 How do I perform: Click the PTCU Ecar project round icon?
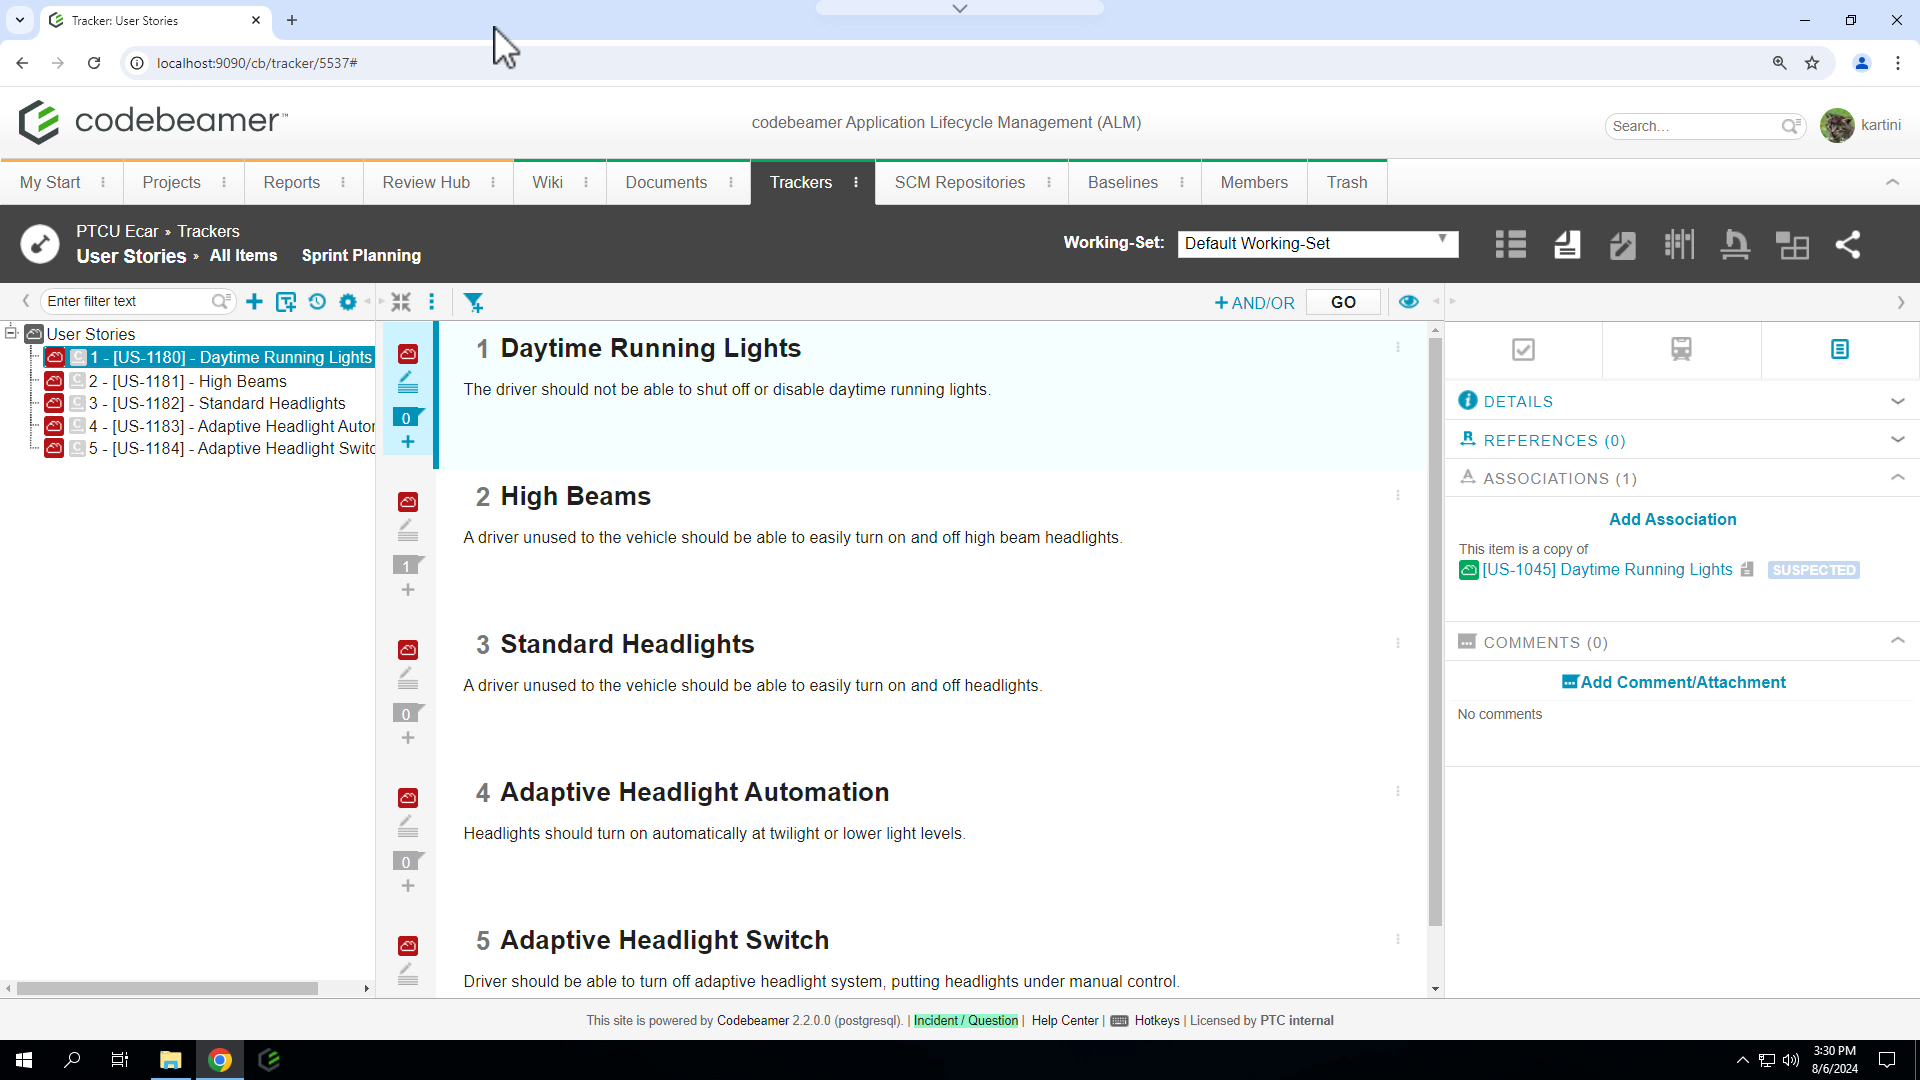[40, 244]
